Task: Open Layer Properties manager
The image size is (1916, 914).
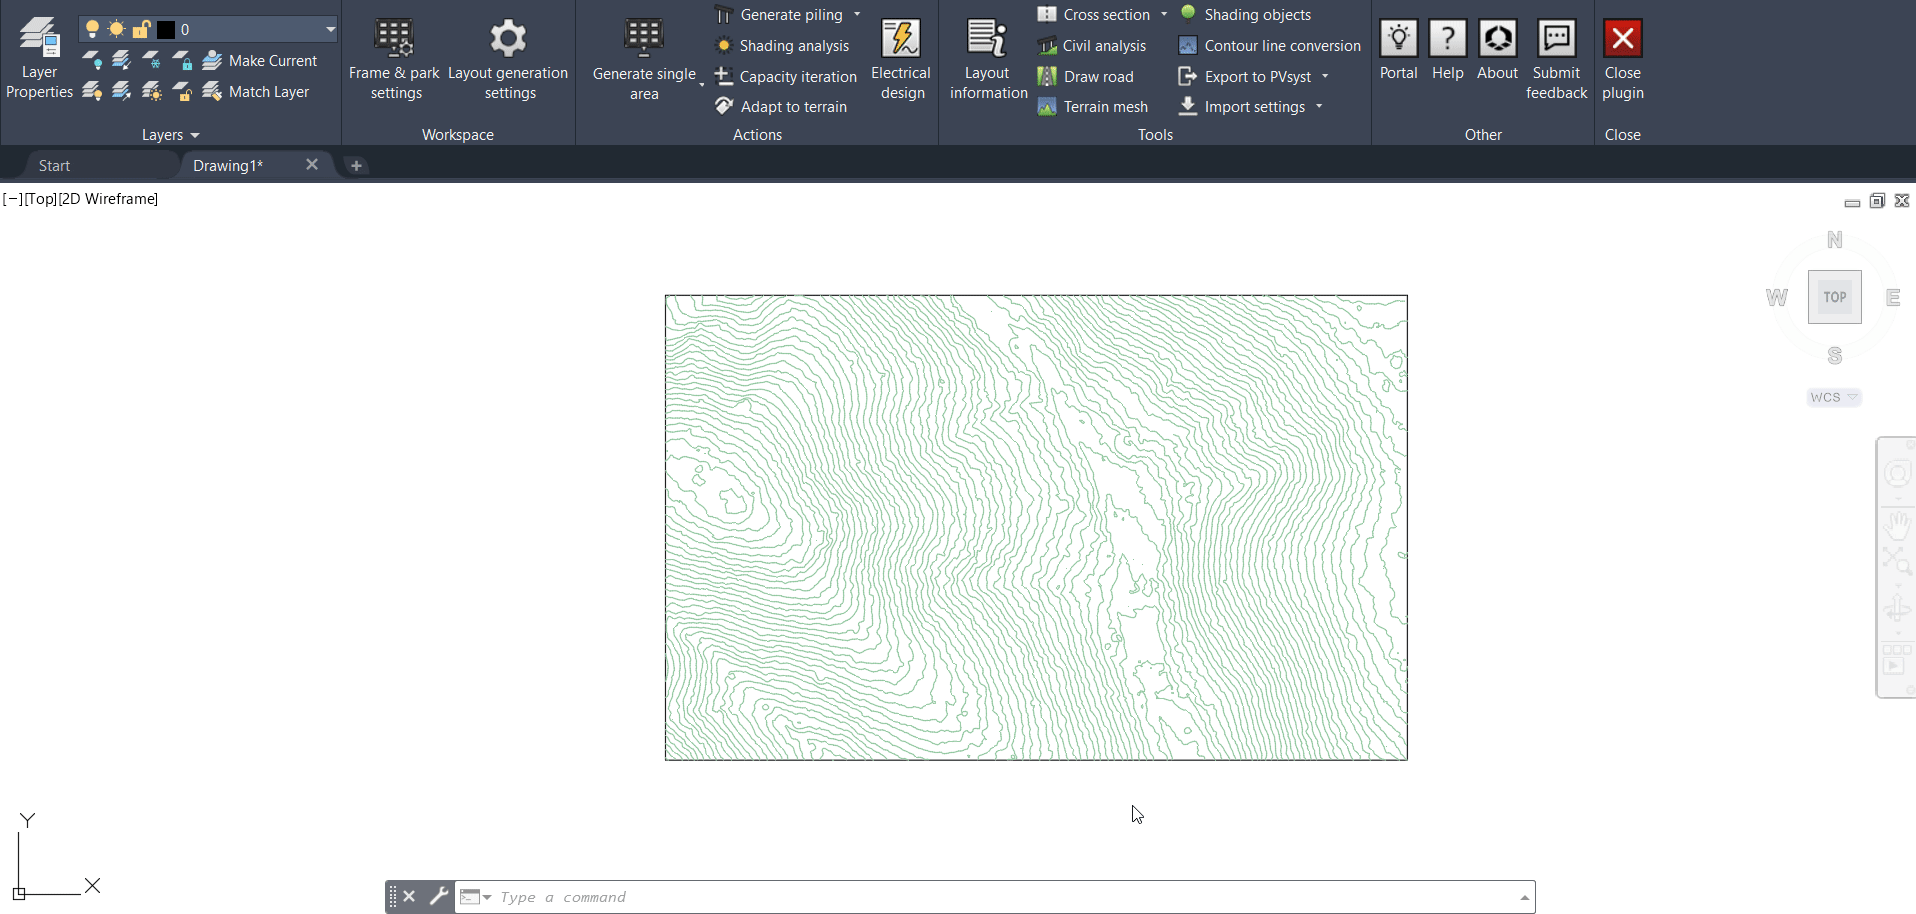Action: [39, 59]
